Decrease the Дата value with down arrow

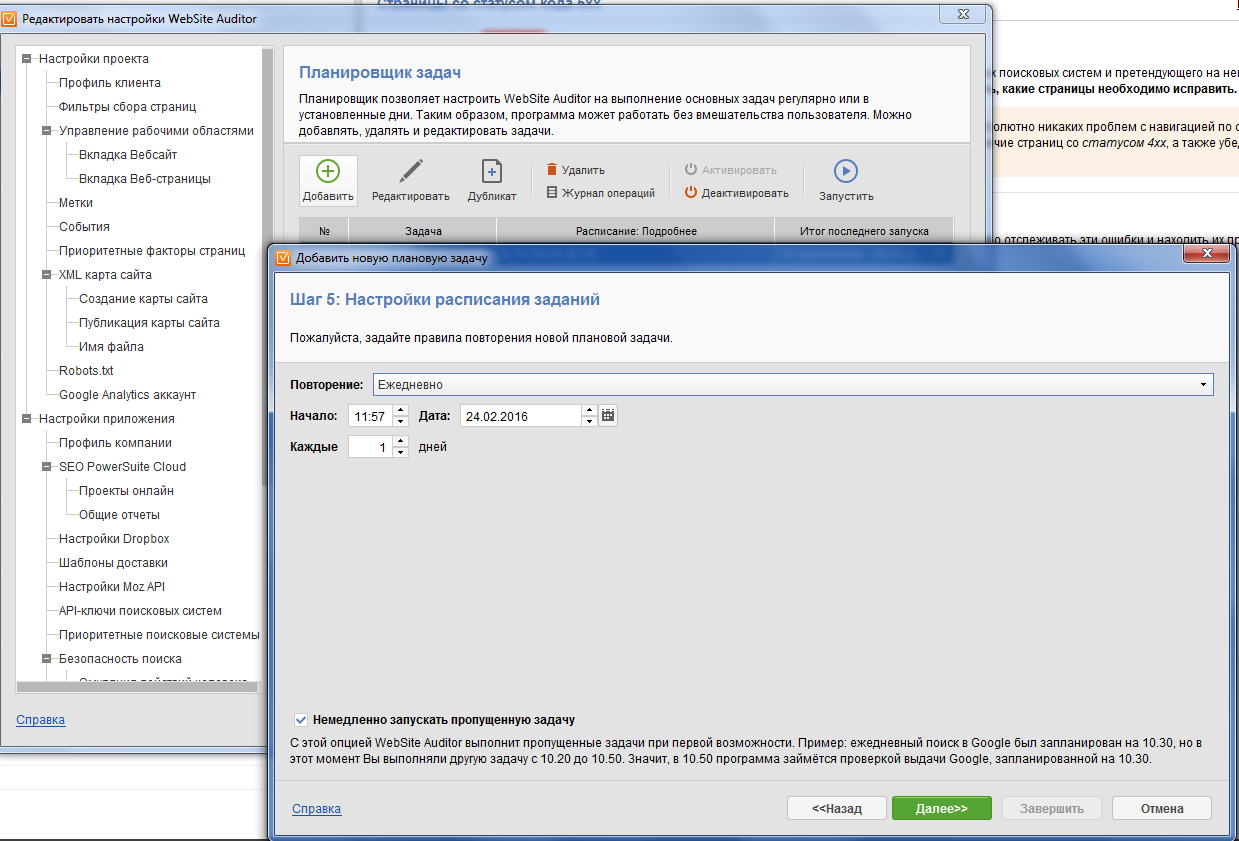click(589, 421)
